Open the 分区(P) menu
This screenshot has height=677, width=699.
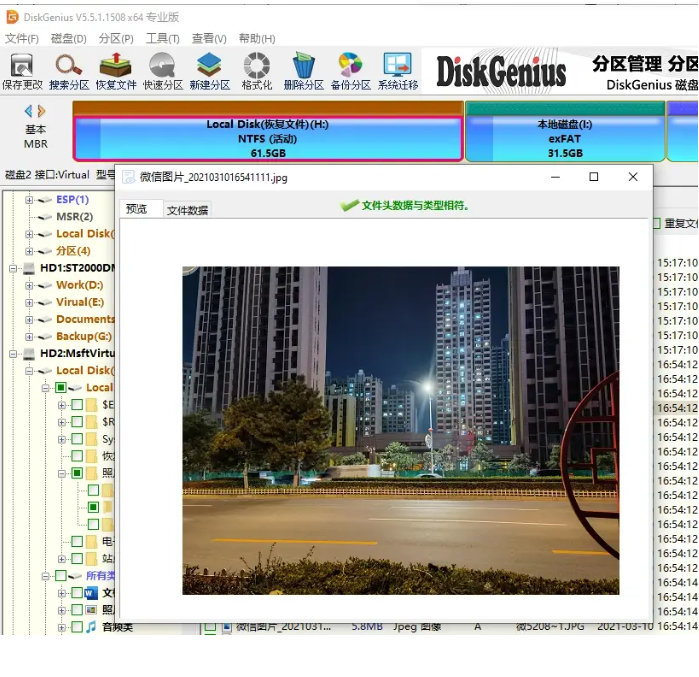[x=116, y=38]
